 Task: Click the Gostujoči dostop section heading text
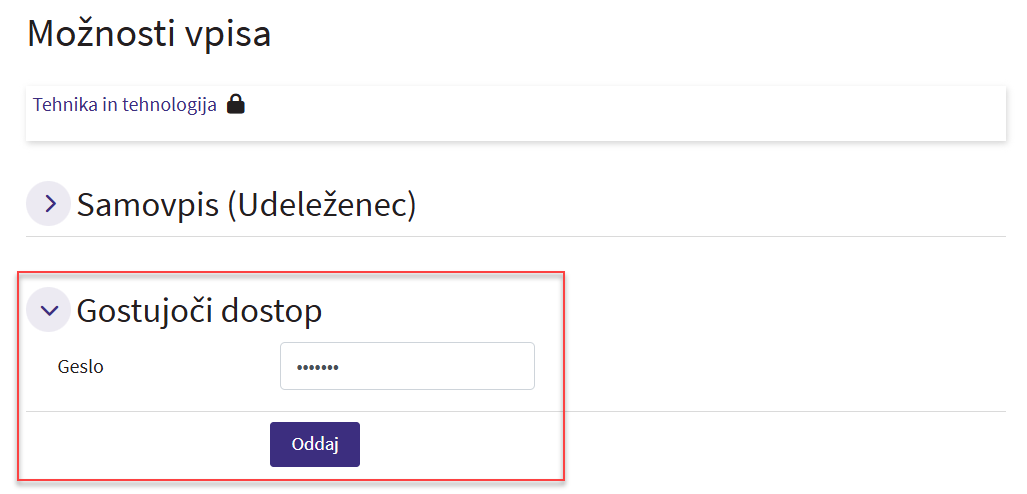pos(199,310)
